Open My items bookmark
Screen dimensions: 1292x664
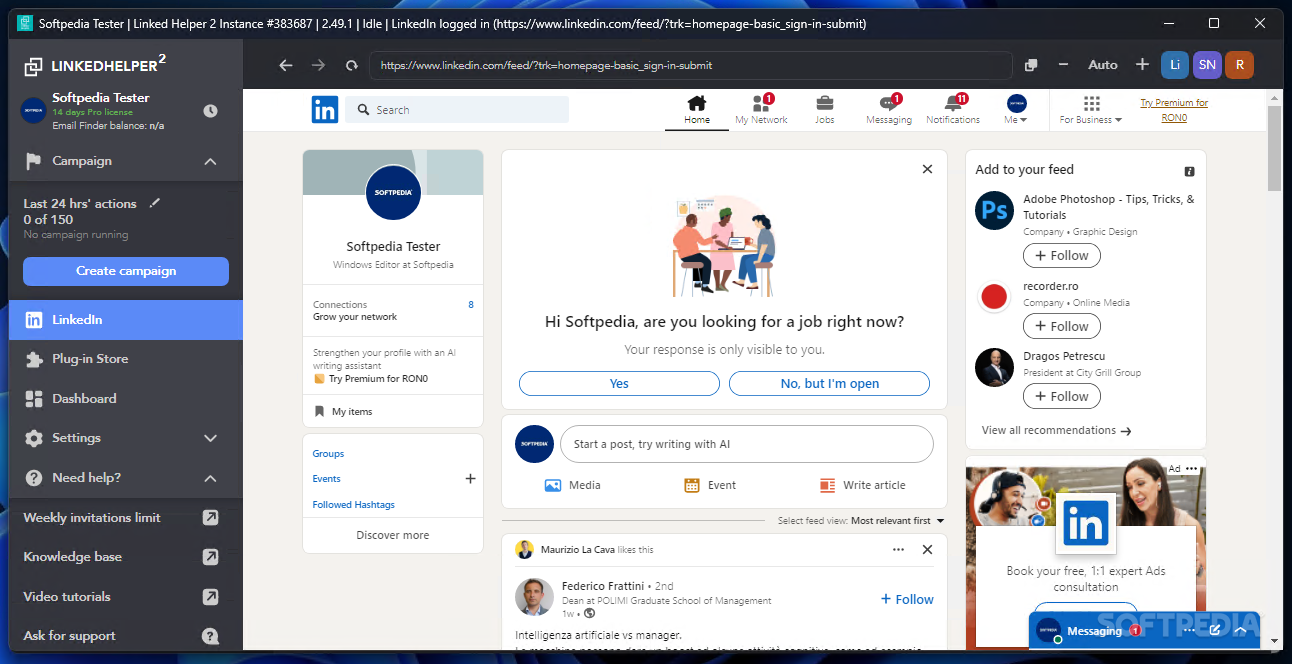(x=343, y=411)
